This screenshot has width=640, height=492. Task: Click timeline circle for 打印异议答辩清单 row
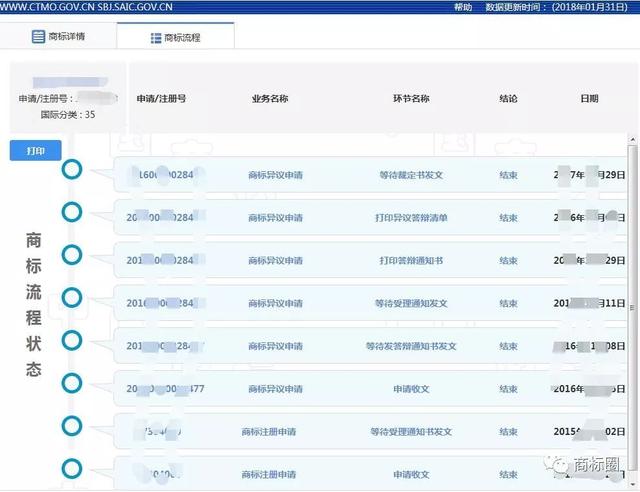pyautogui.click(x=72, y=212)
